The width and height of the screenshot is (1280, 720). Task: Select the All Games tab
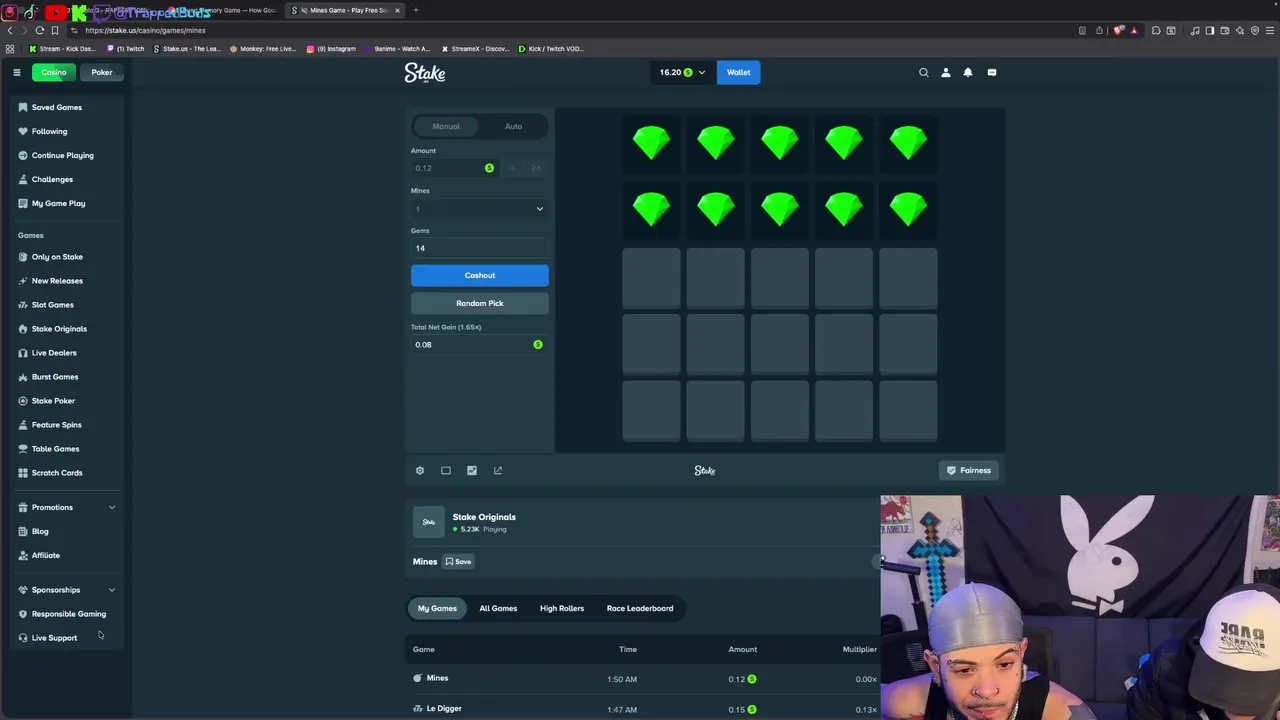[498, 608]
